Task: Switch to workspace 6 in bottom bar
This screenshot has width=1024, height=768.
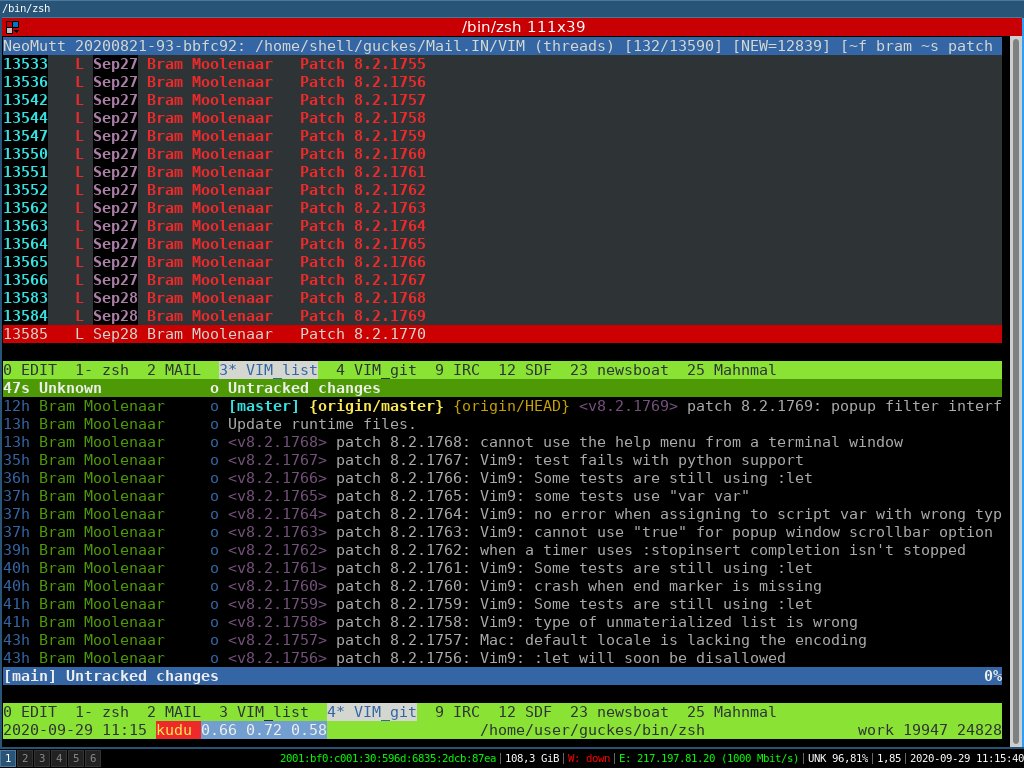Action: click(93, 759)
